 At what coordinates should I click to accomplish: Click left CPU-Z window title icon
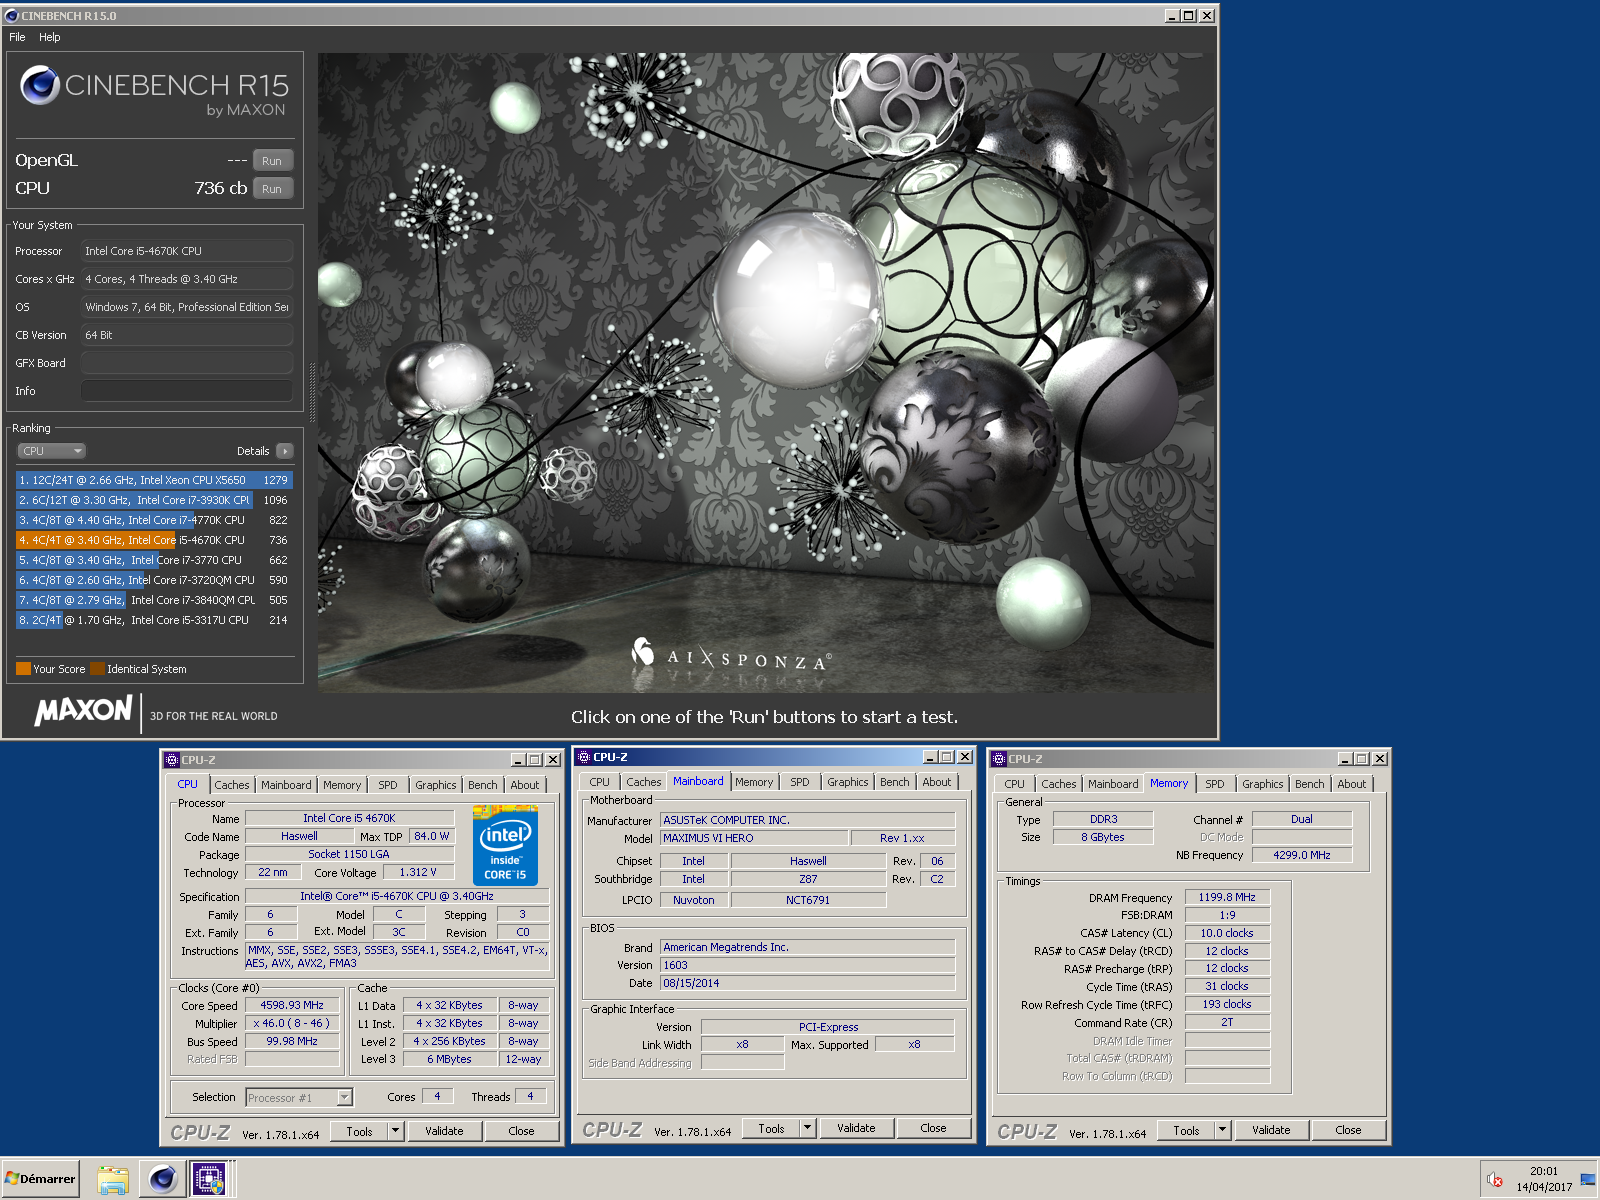(171, 760)
